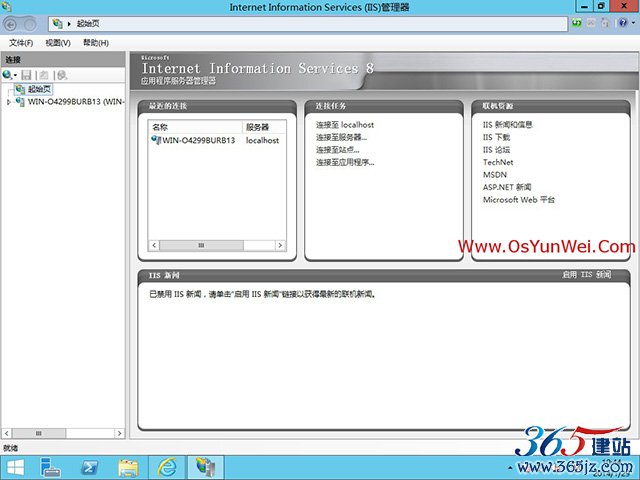Viewport: 640px width, 480px height.
Task: Open IIS 下载 link
Action: 496,137
